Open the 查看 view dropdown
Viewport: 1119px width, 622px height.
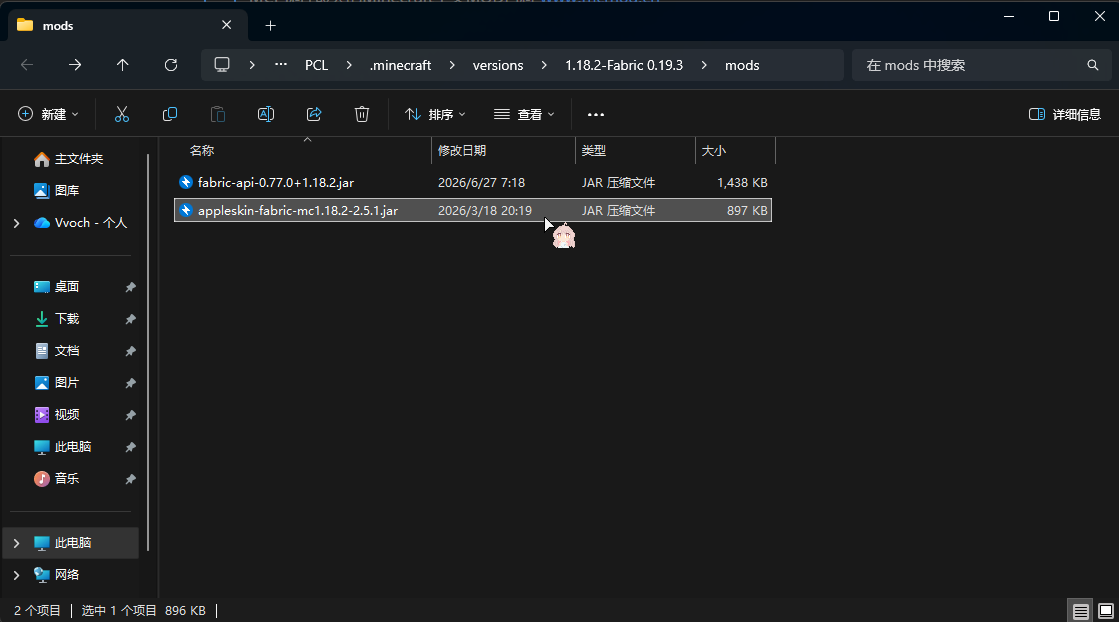point(524,114)
